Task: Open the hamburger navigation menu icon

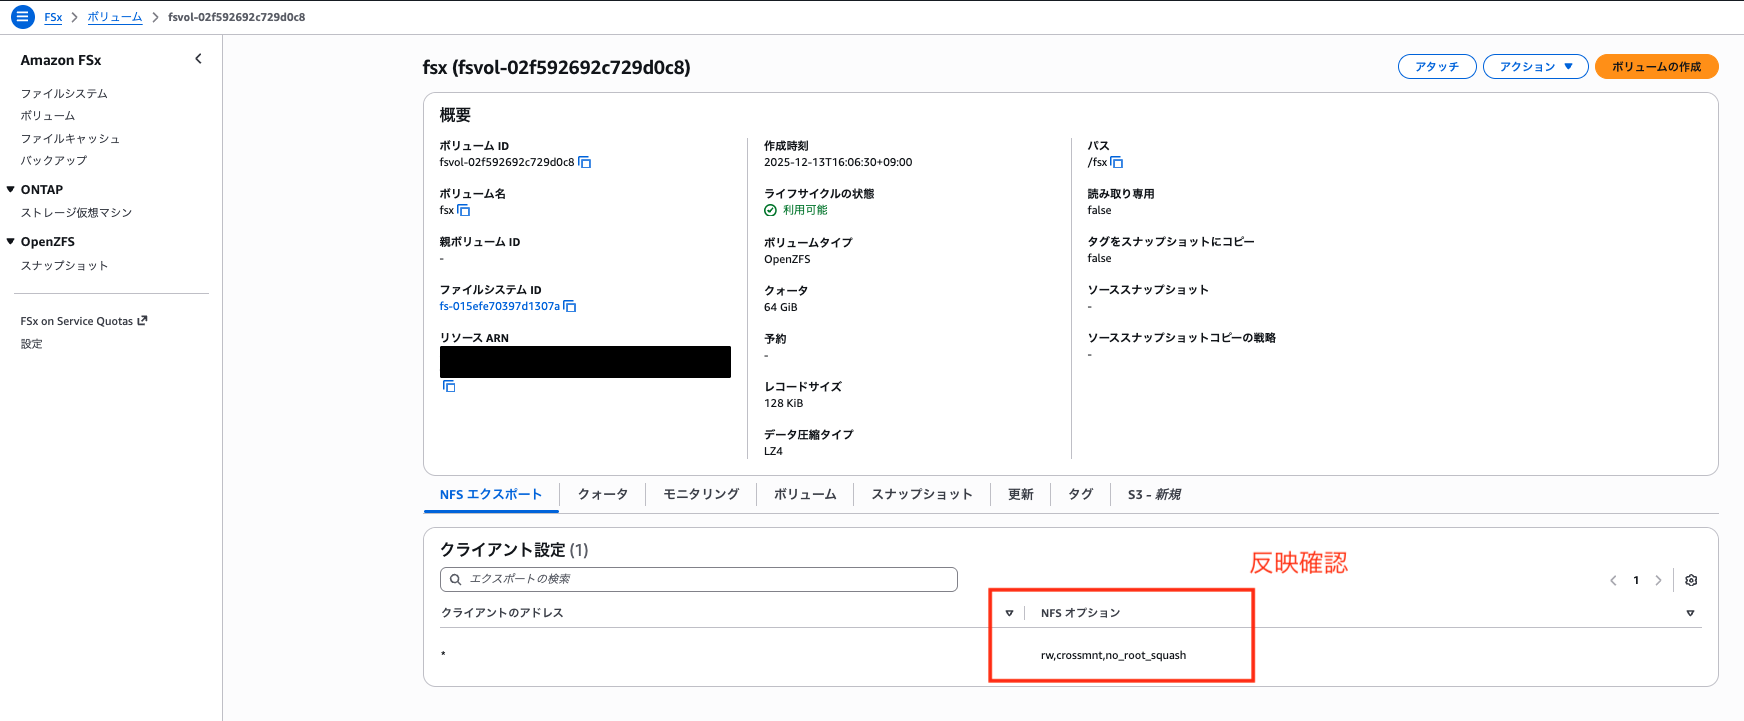Action: (x=22, y=17)
